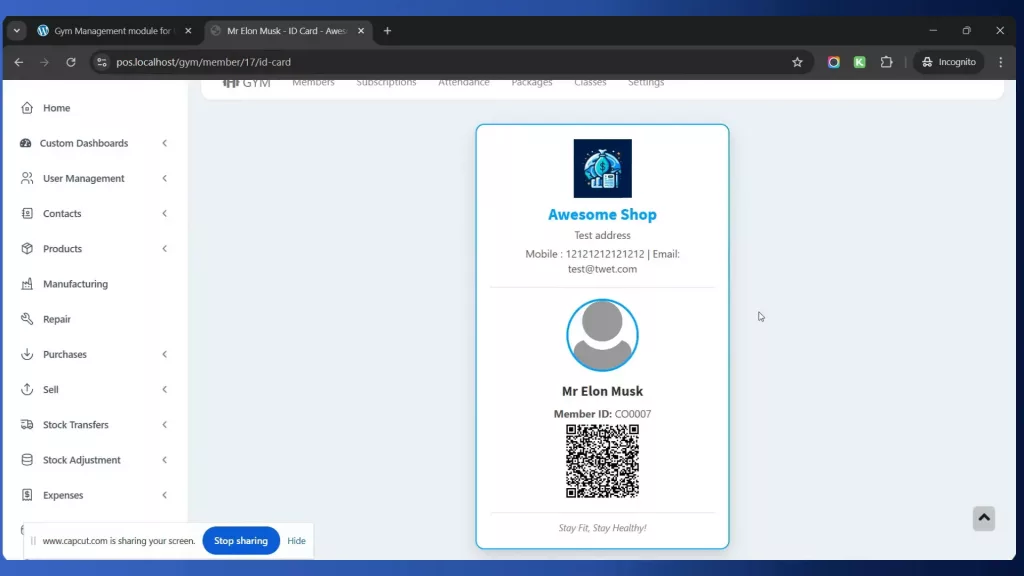1024x576 pixels.
Task: Click the mobile number "12121212121212"
Action: click(x=605, y=254)
